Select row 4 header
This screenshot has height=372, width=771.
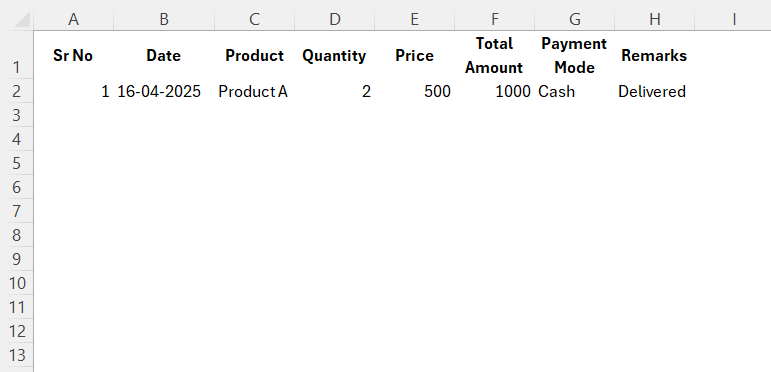pyautogui.click(x=17, y=139)
